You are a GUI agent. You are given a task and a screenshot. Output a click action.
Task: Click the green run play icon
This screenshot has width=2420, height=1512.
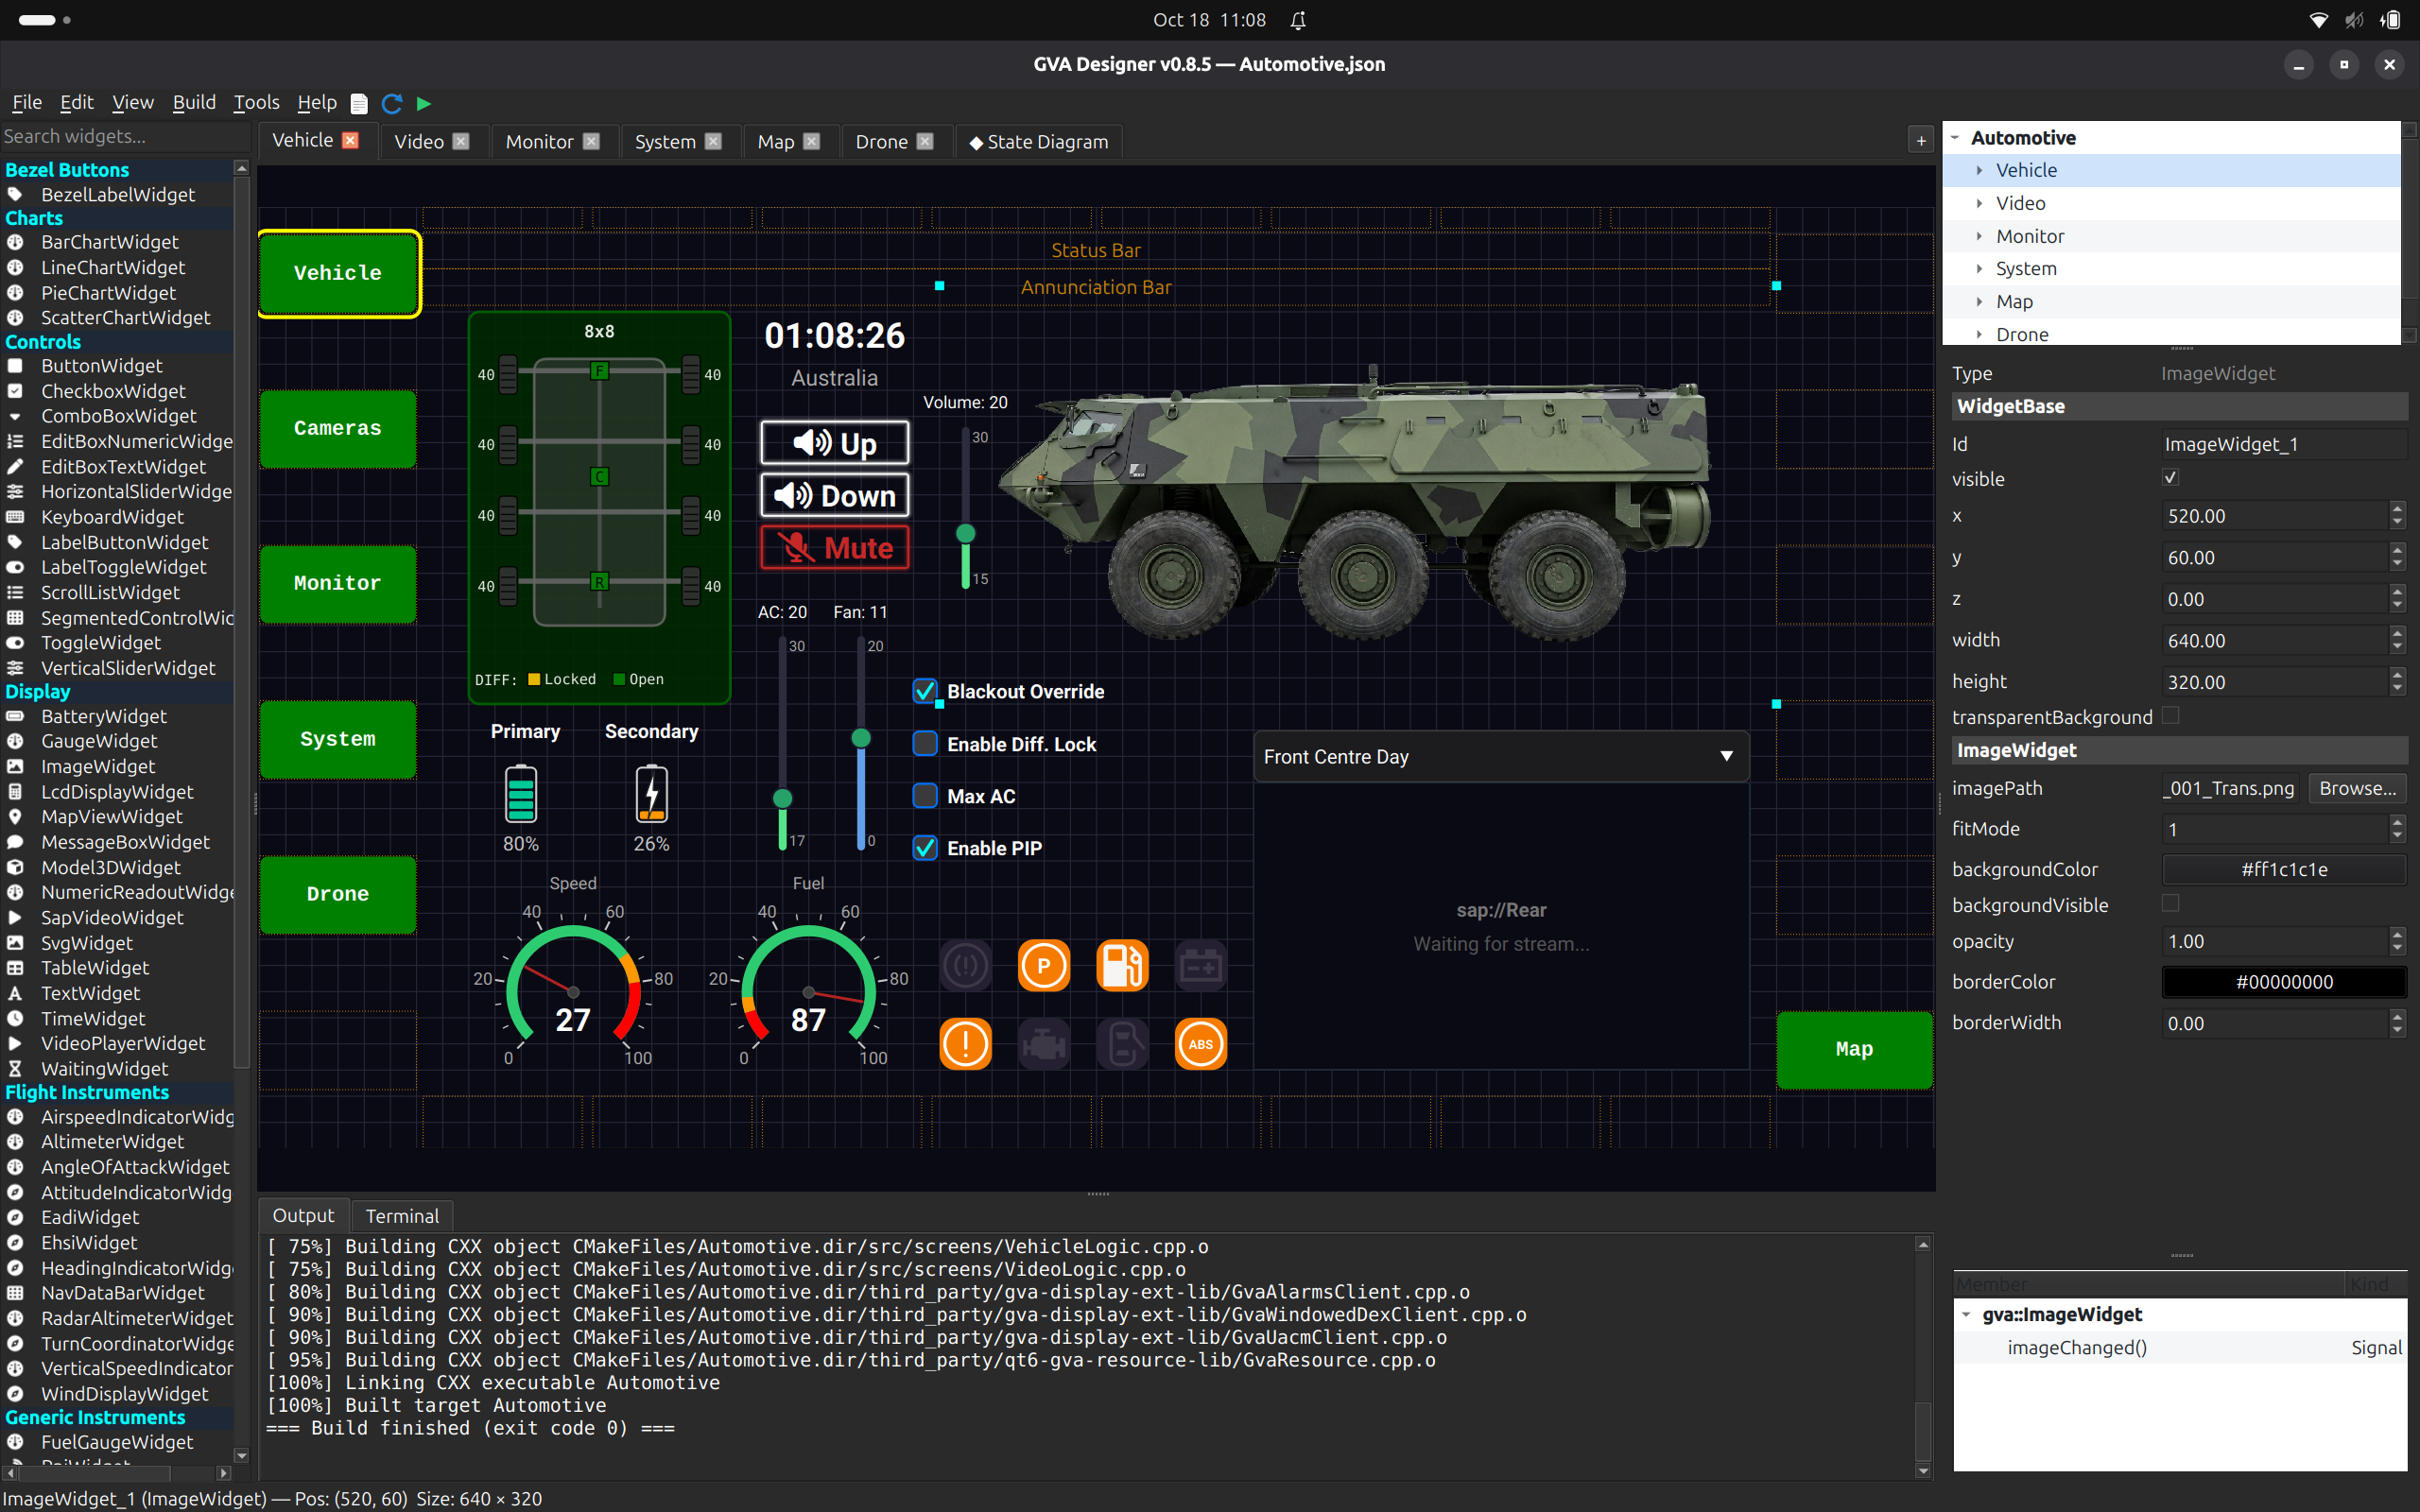click(424, 103)
